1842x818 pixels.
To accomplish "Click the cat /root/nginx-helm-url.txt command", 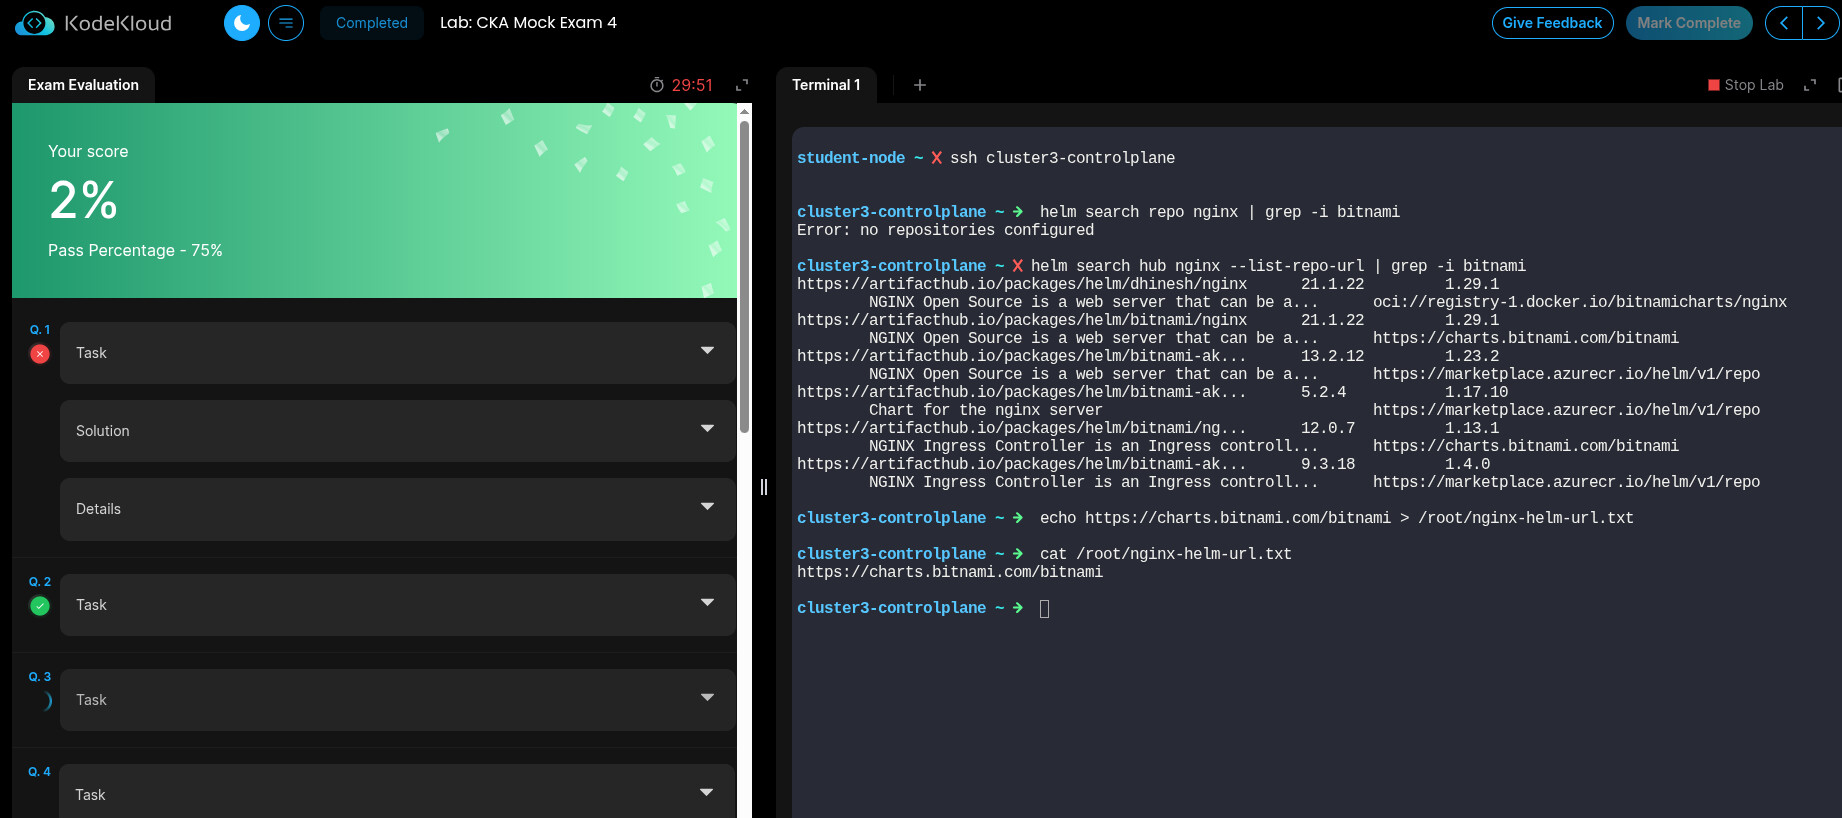I will pos(1166,554).
